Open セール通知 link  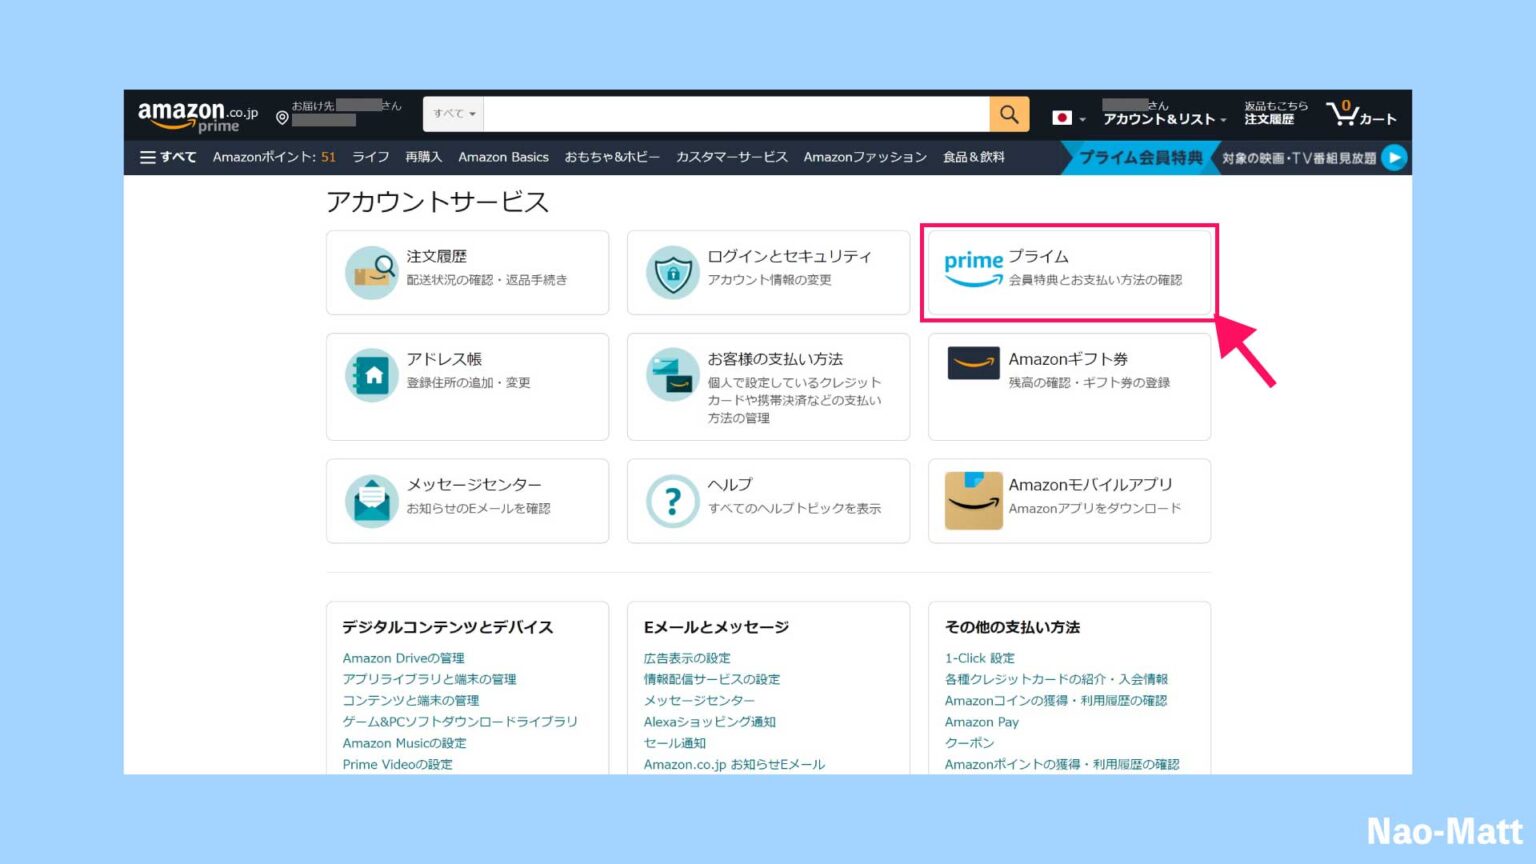(674, 743)
